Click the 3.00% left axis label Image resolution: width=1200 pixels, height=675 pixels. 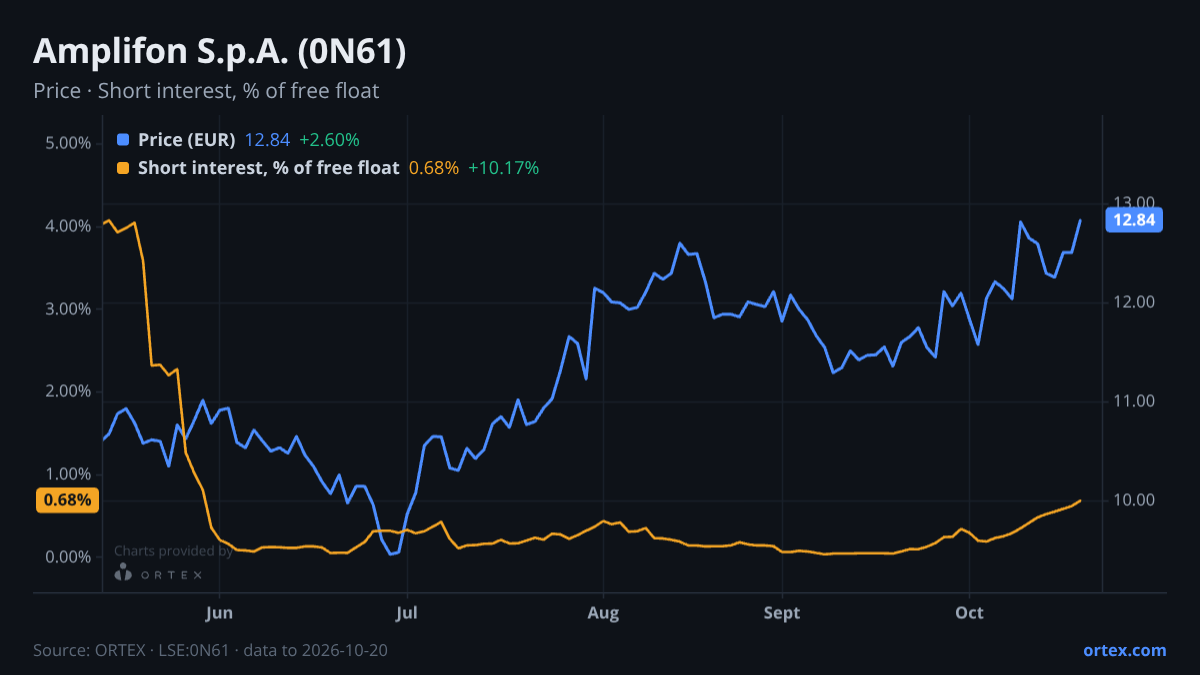68,309
